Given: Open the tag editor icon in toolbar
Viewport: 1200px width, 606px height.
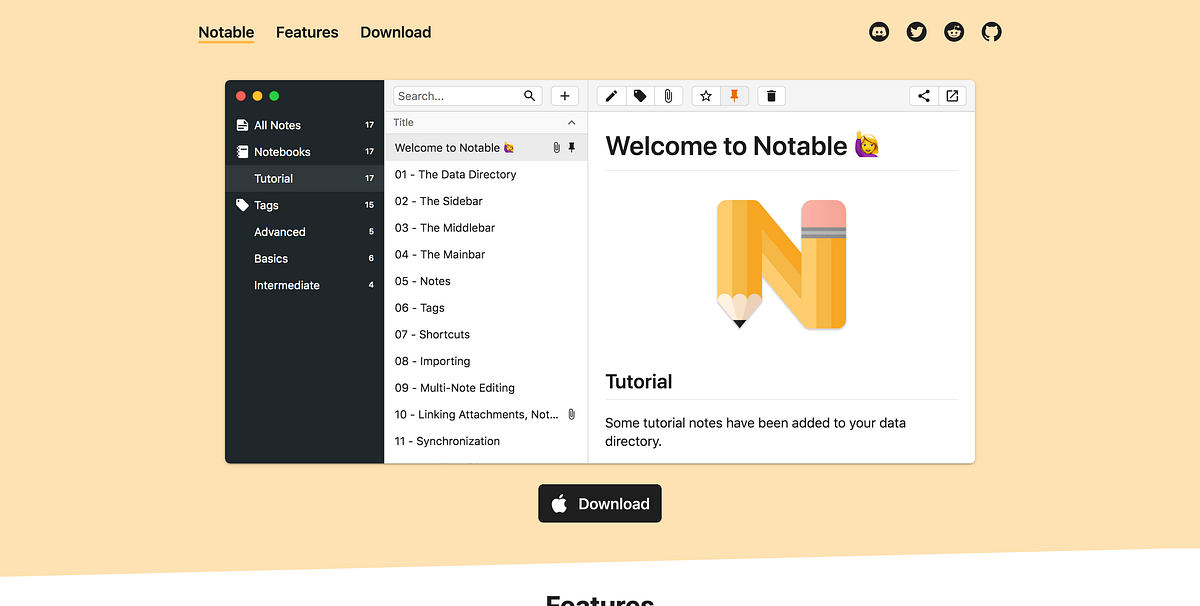Looking at the screenshot, I should pyautogui.click(x=640, y=95).
